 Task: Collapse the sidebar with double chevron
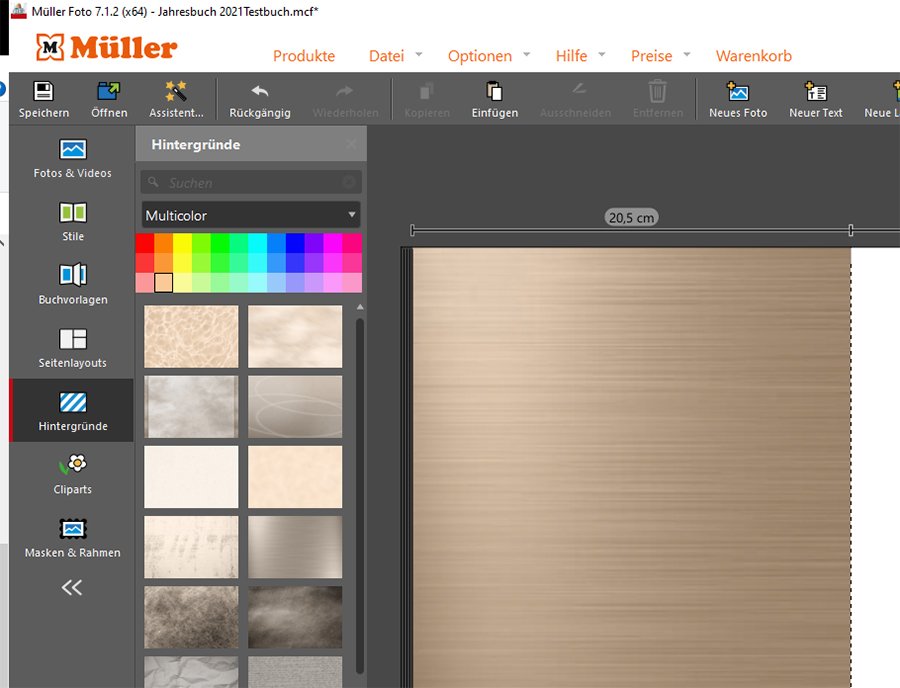pyautogui.click(x=72, y=587)
